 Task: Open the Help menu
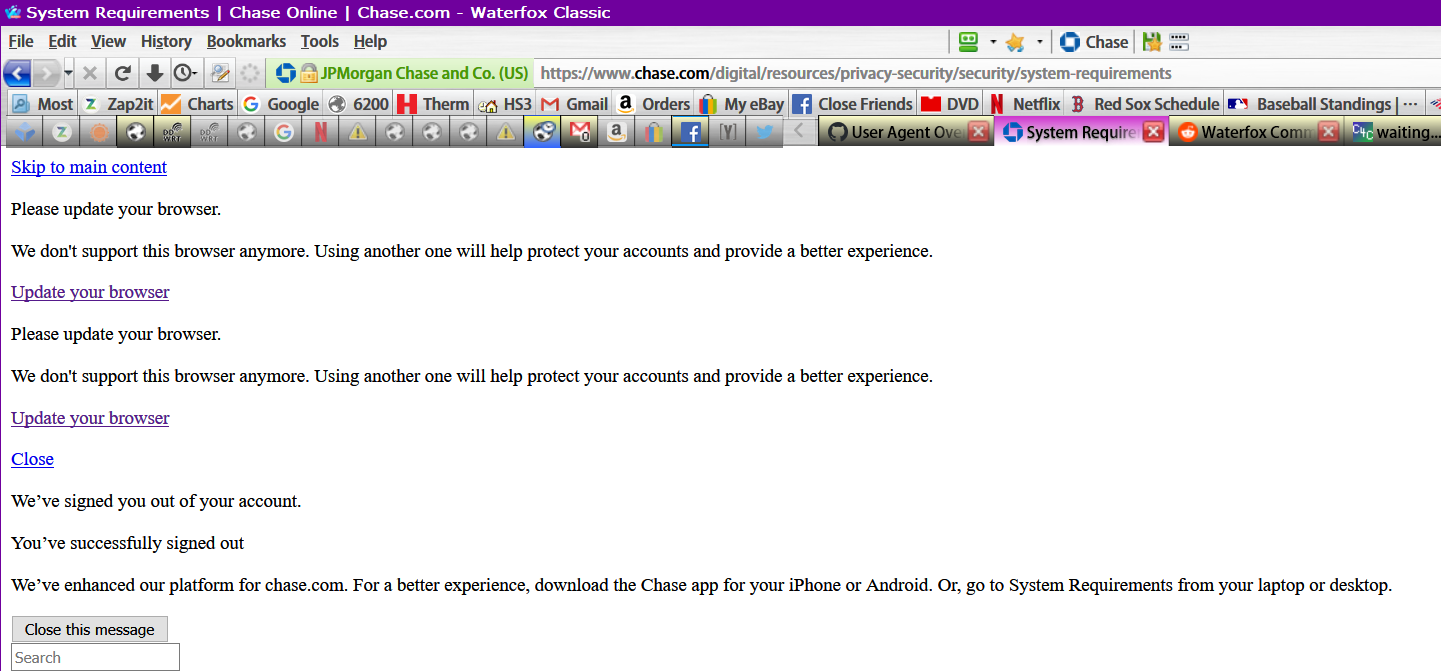click(370, 41)
